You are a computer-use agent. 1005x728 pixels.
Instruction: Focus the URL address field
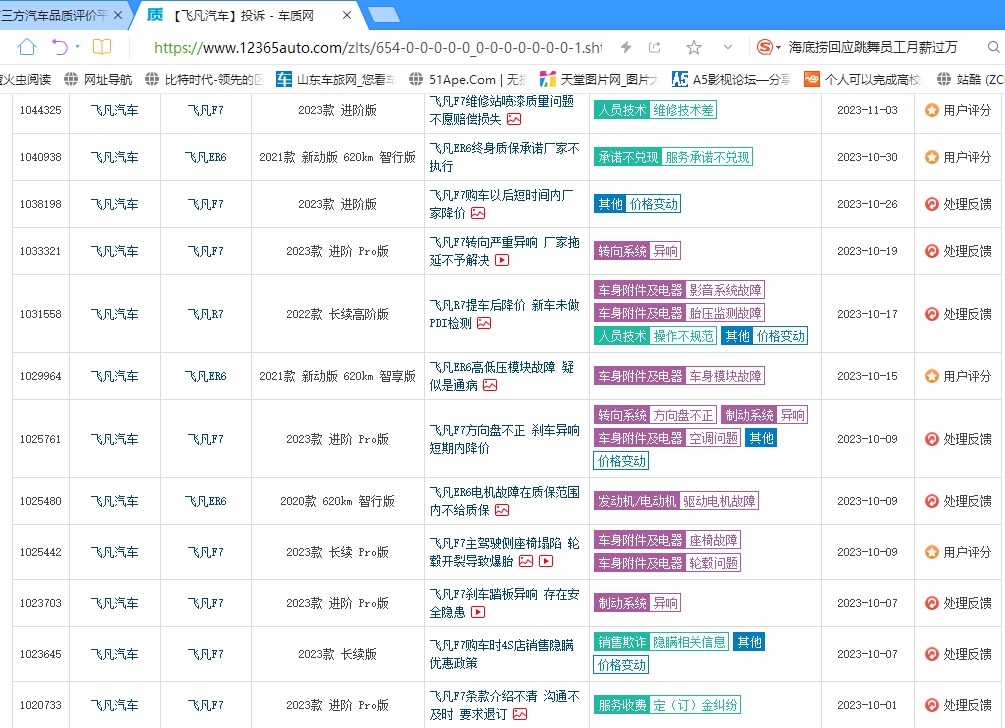click(378, 47)
